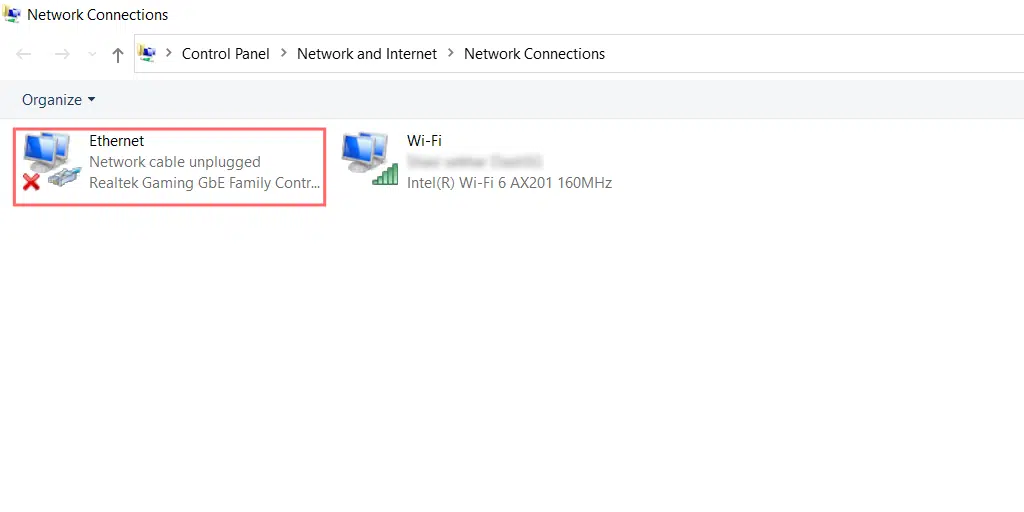Screen dimensions: 1024x512
Task: Select the Wi-Fi adapter icon
Action: click(x=370, y=159)
